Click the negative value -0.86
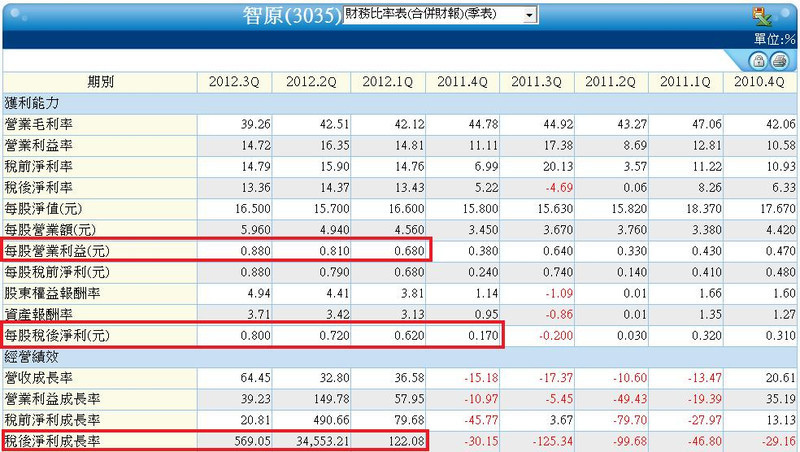800x452 pixels. tap(559, 314)
